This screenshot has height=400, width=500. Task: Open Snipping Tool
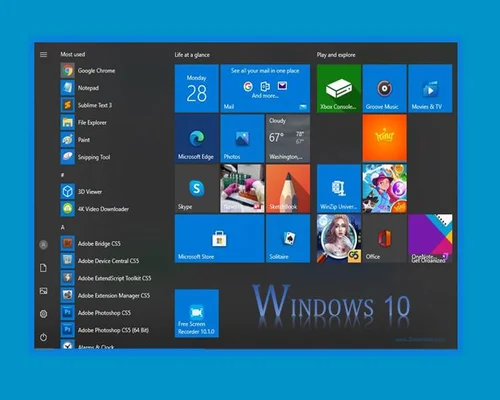[x=86, y=157]
